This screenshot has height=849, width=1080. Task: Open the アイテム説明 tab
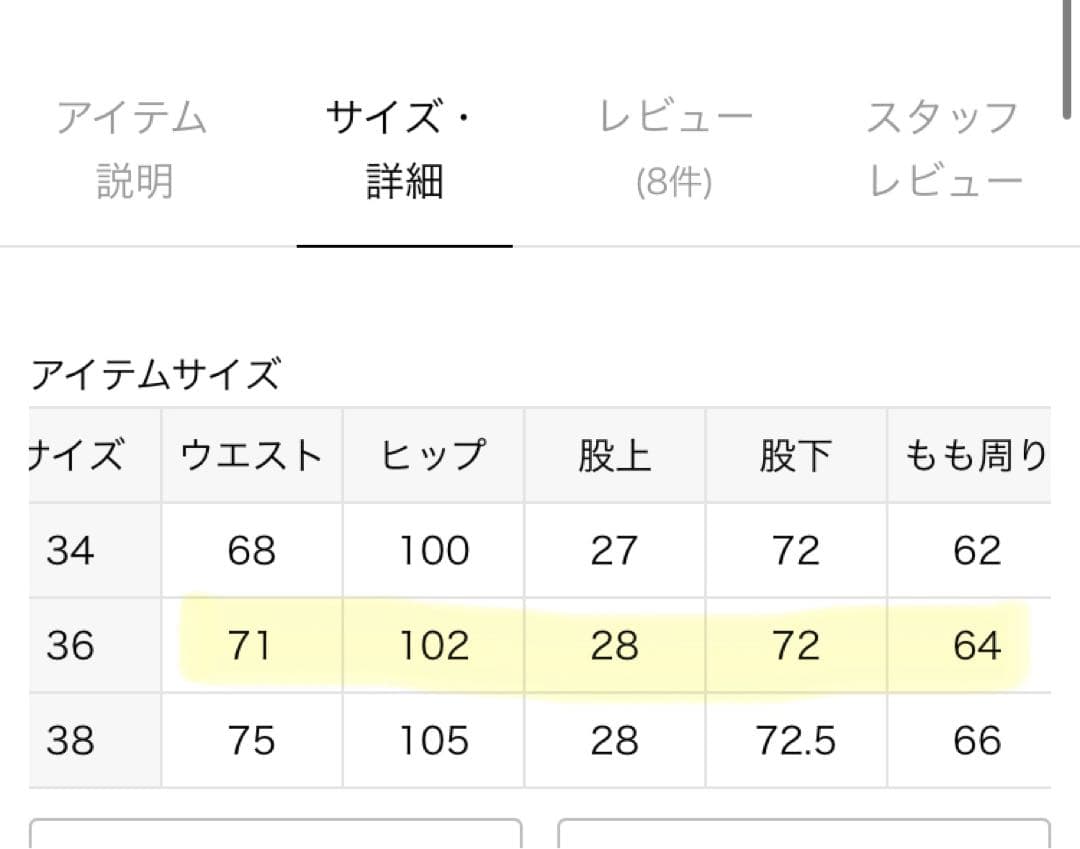click(133, 150)
